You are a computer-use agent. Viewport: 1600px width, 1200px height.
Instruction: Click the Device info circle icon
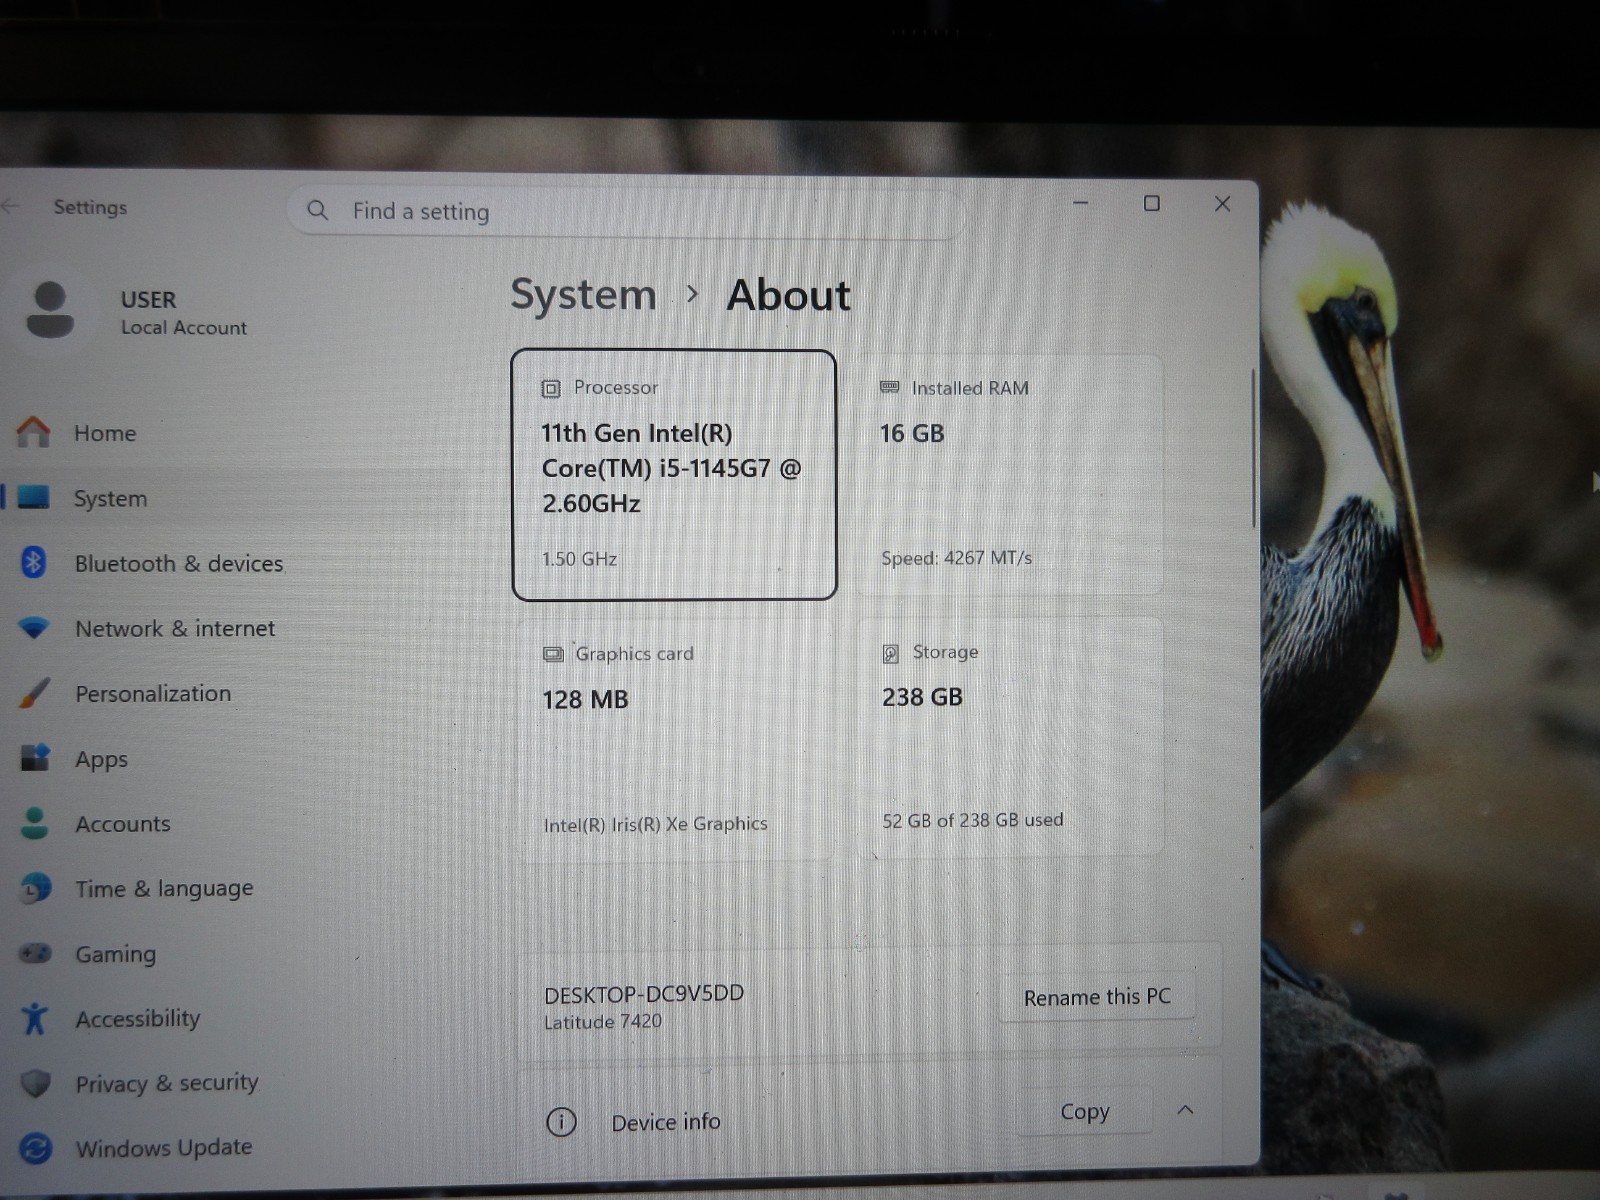(x=561, y=1122)
